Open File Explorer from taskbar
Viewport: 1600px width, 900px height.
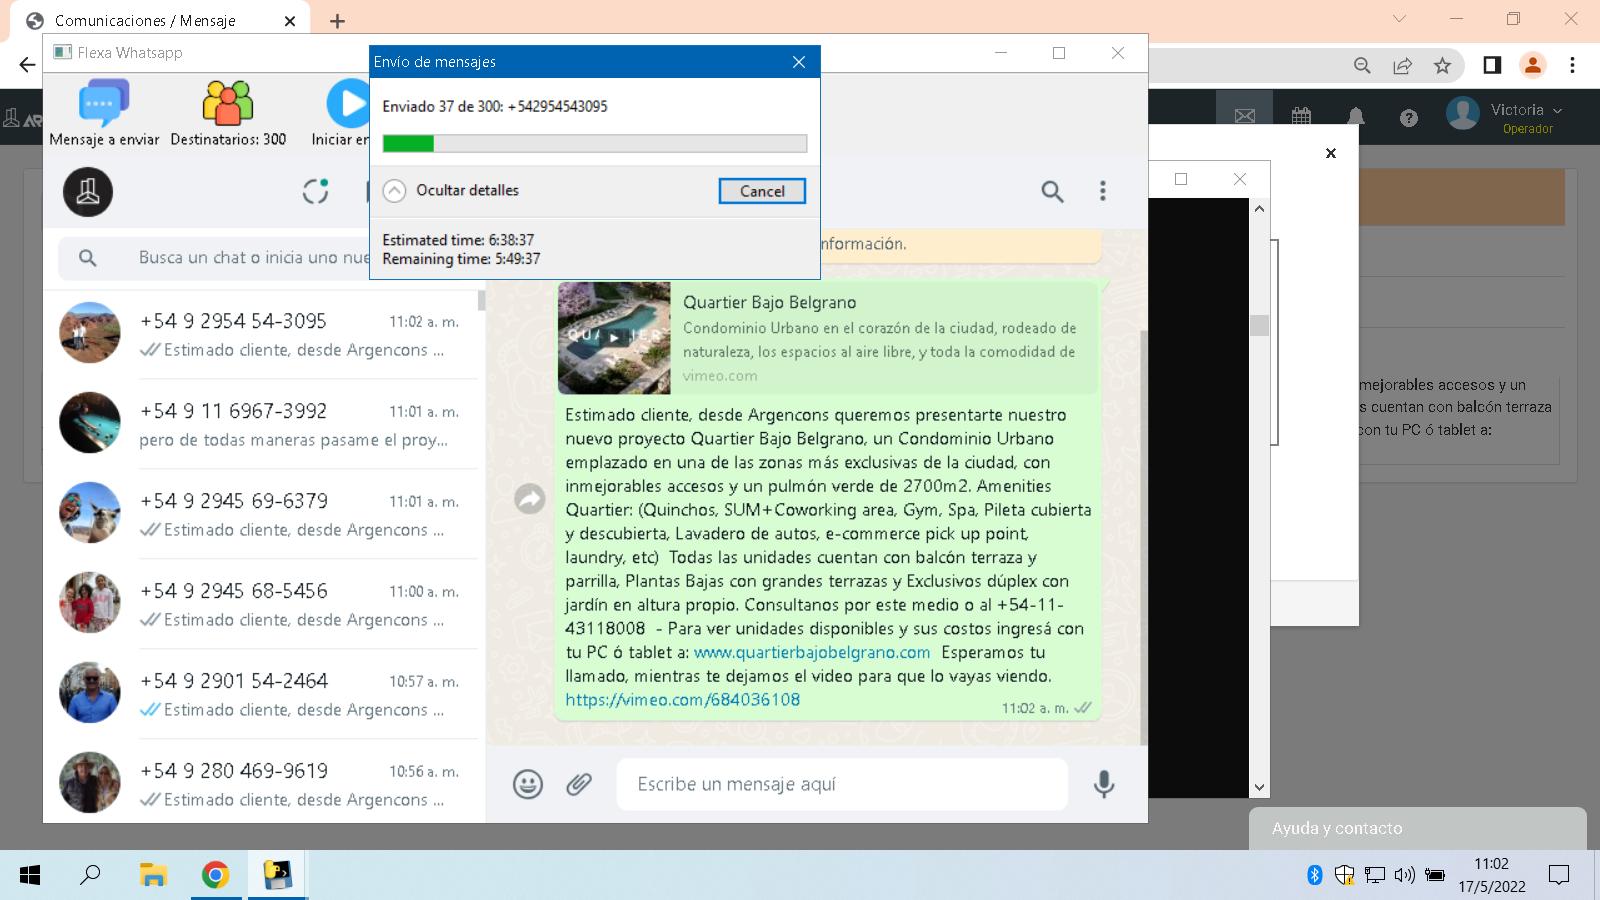pos(153,875)
